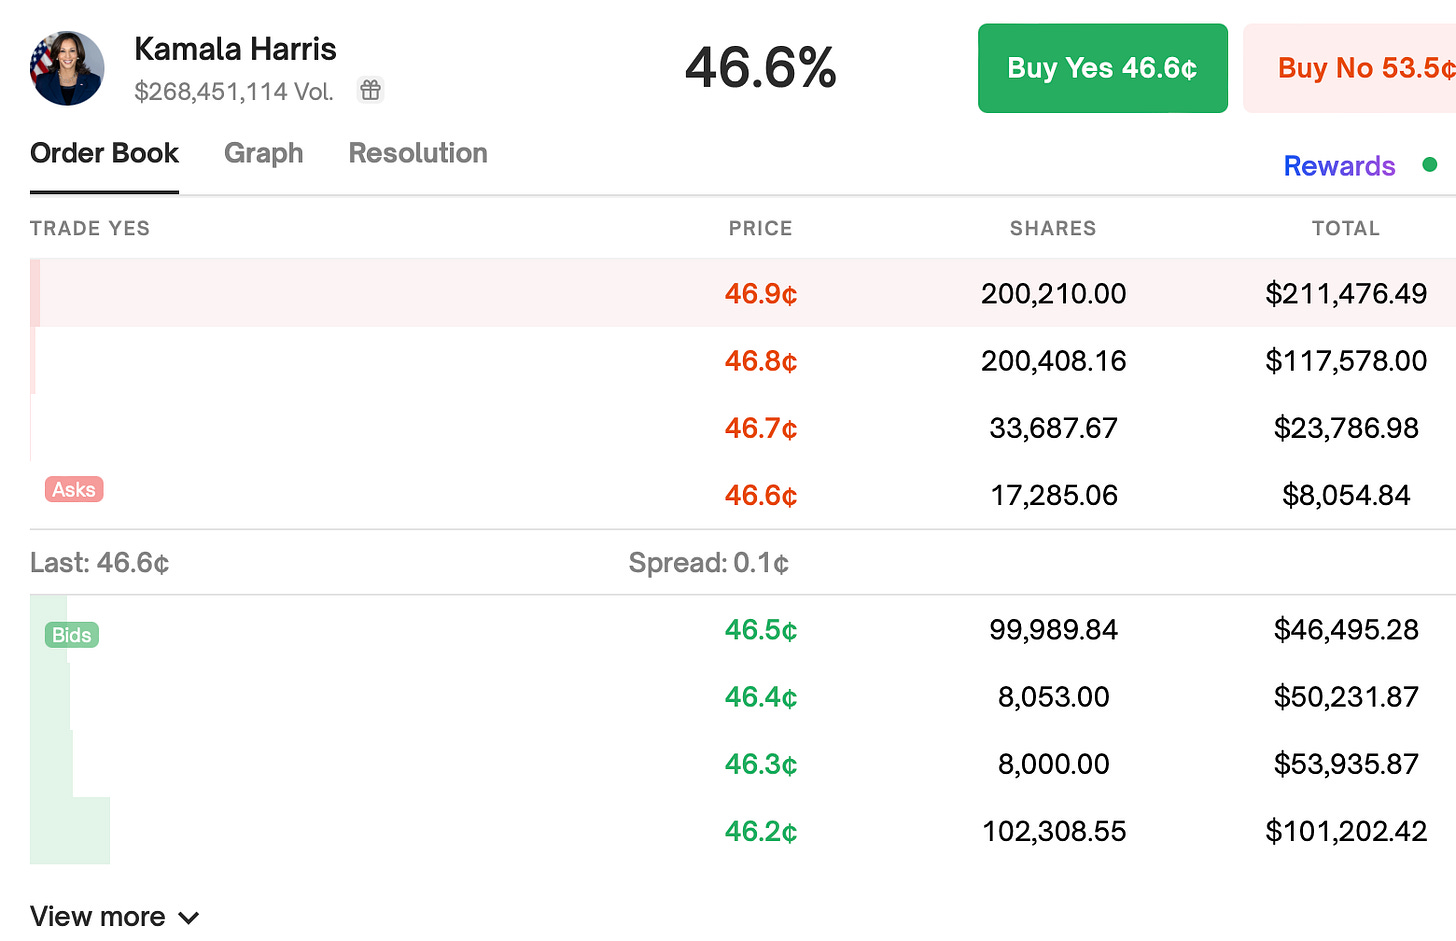Viewport: 1456px width, 941px height.
Task: Click total $46,495.28
Action: pos(1346,630)
